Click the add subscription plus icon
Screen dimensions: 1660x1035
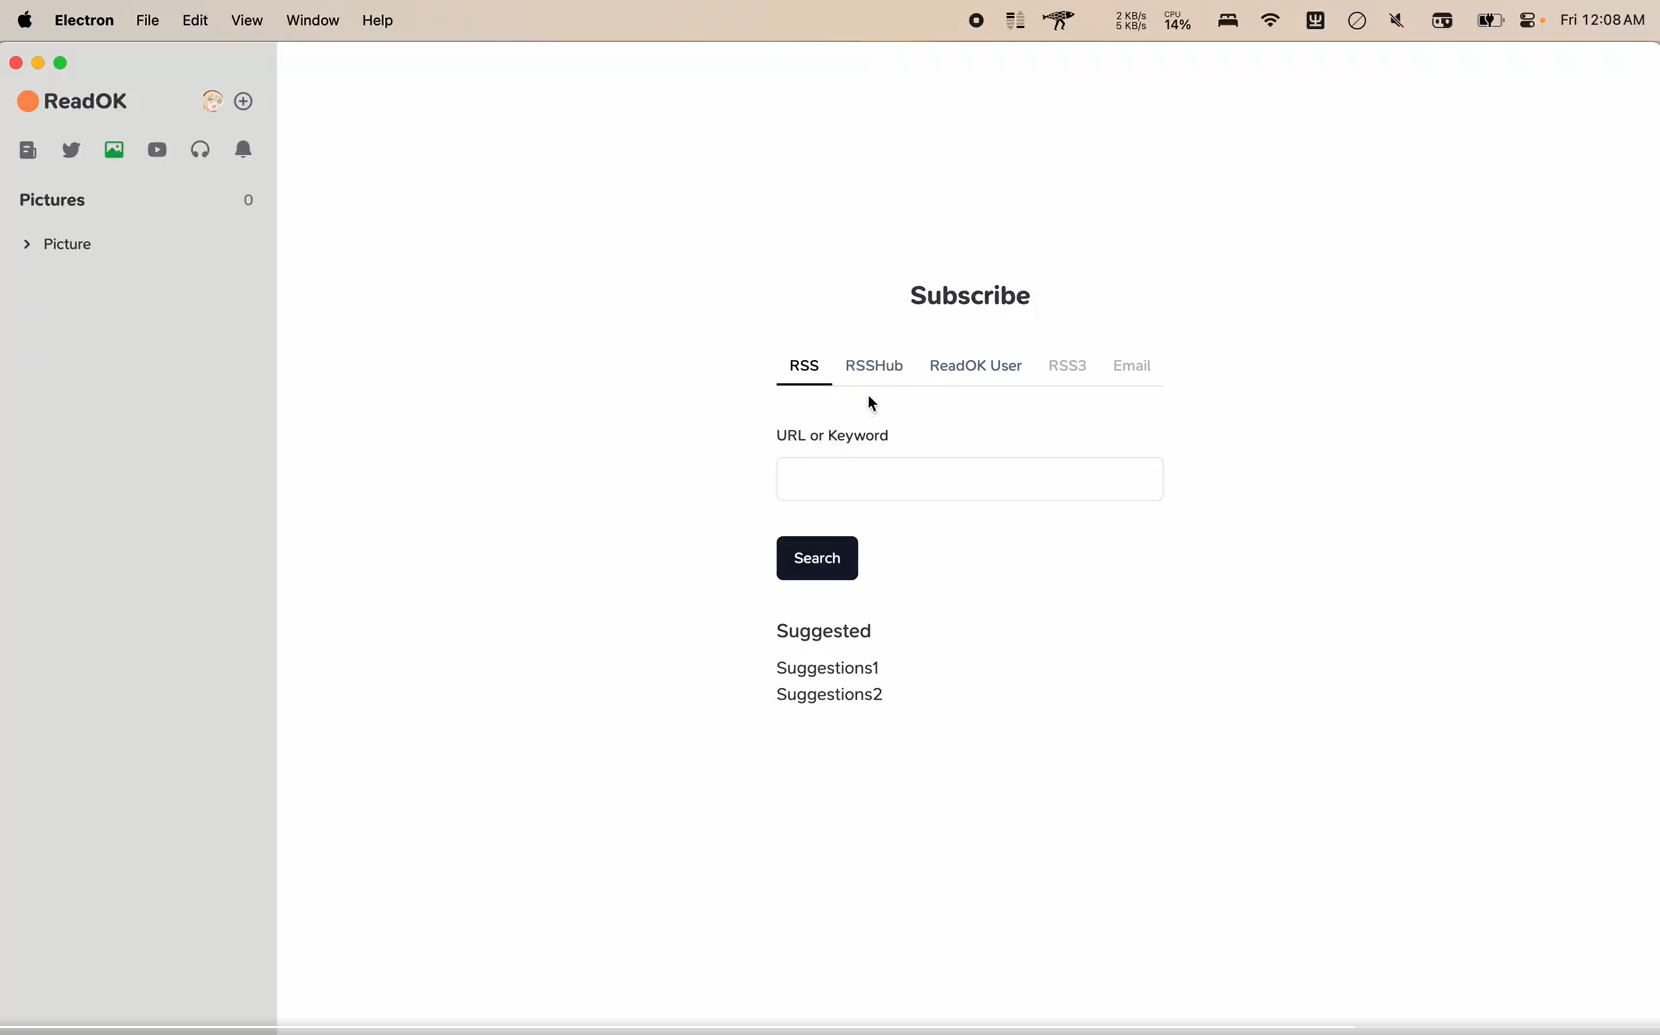click(244, 101)
